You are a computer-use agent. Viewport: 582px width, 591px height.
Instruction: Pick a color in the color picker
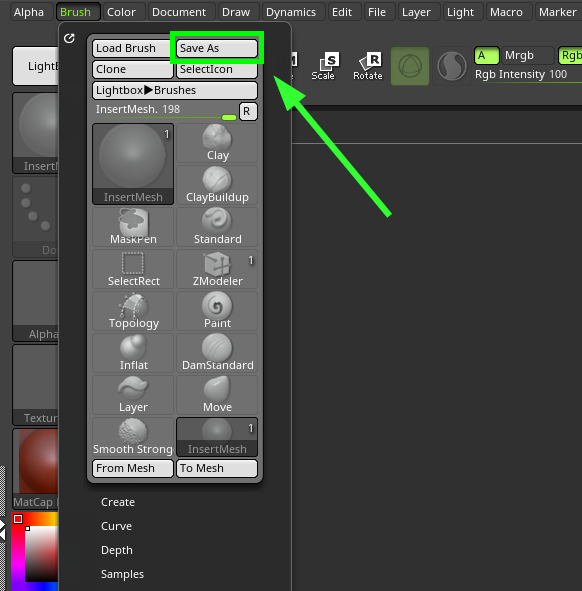point(41,553)
